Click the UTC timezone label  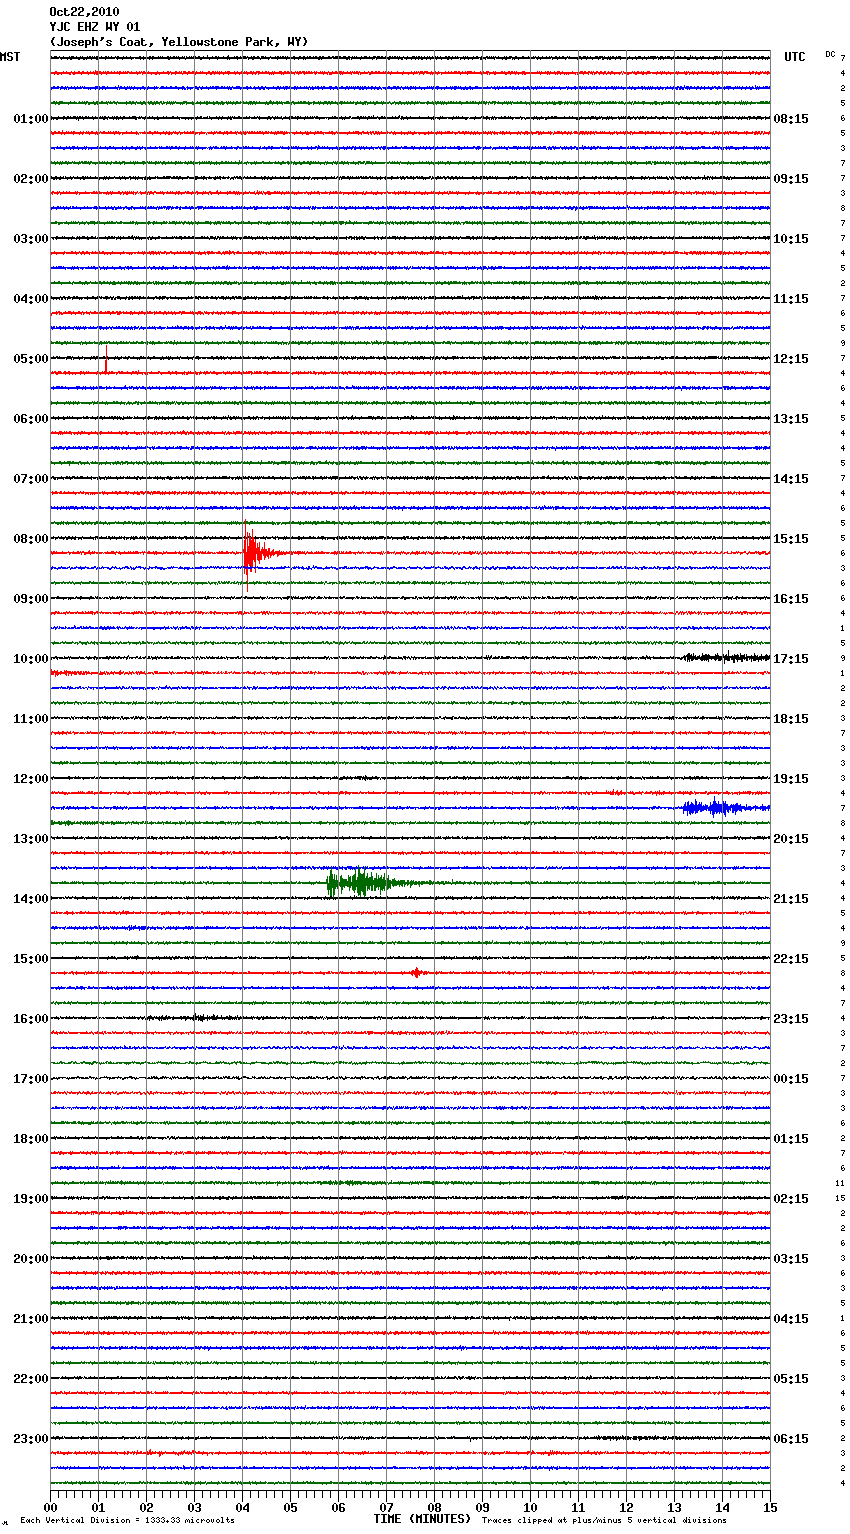click(794, 57)
